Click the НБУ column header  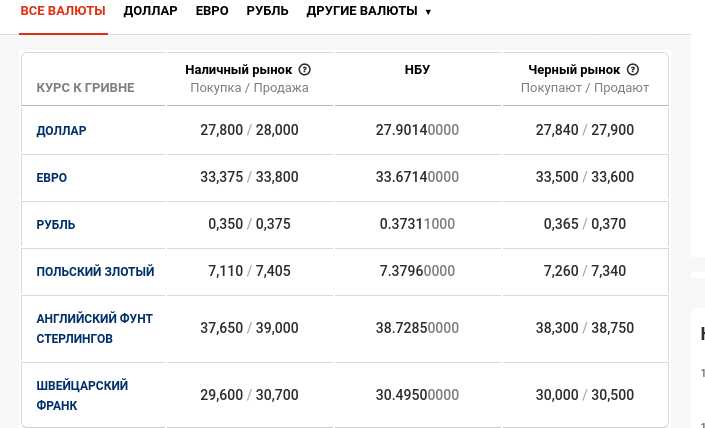pos(417,70)
